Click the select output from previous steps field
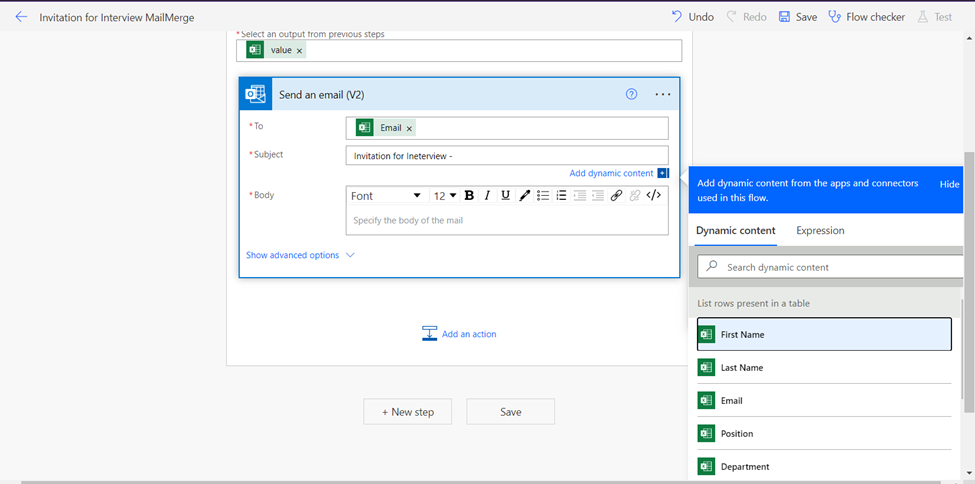The height and width of the screenshot is (484, 975). click(459, 51)
